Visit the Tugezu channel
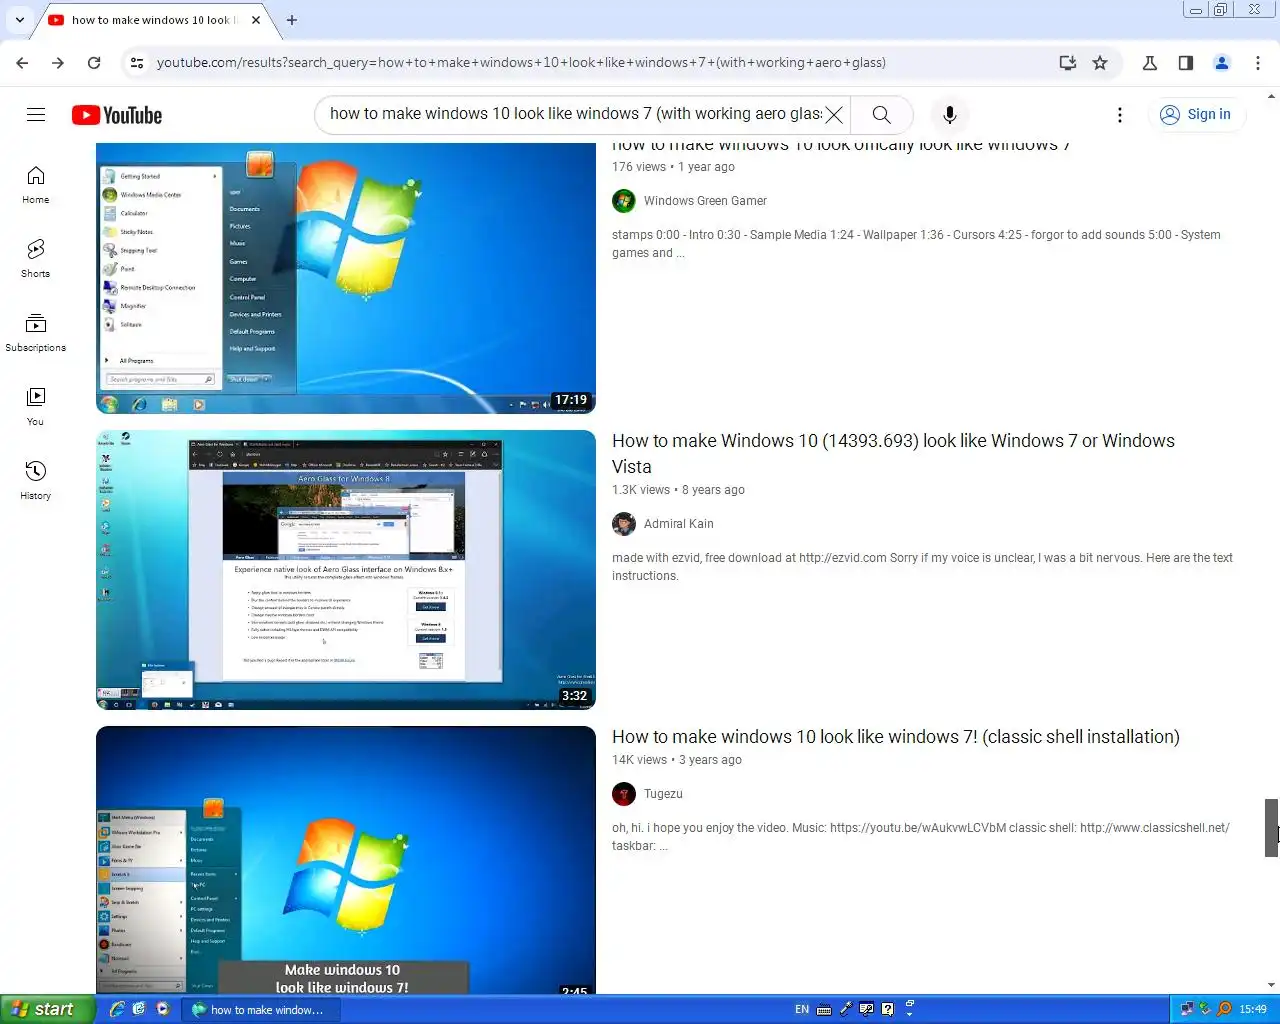This screenshot has width=1280, height=1024. coord(663,794)
